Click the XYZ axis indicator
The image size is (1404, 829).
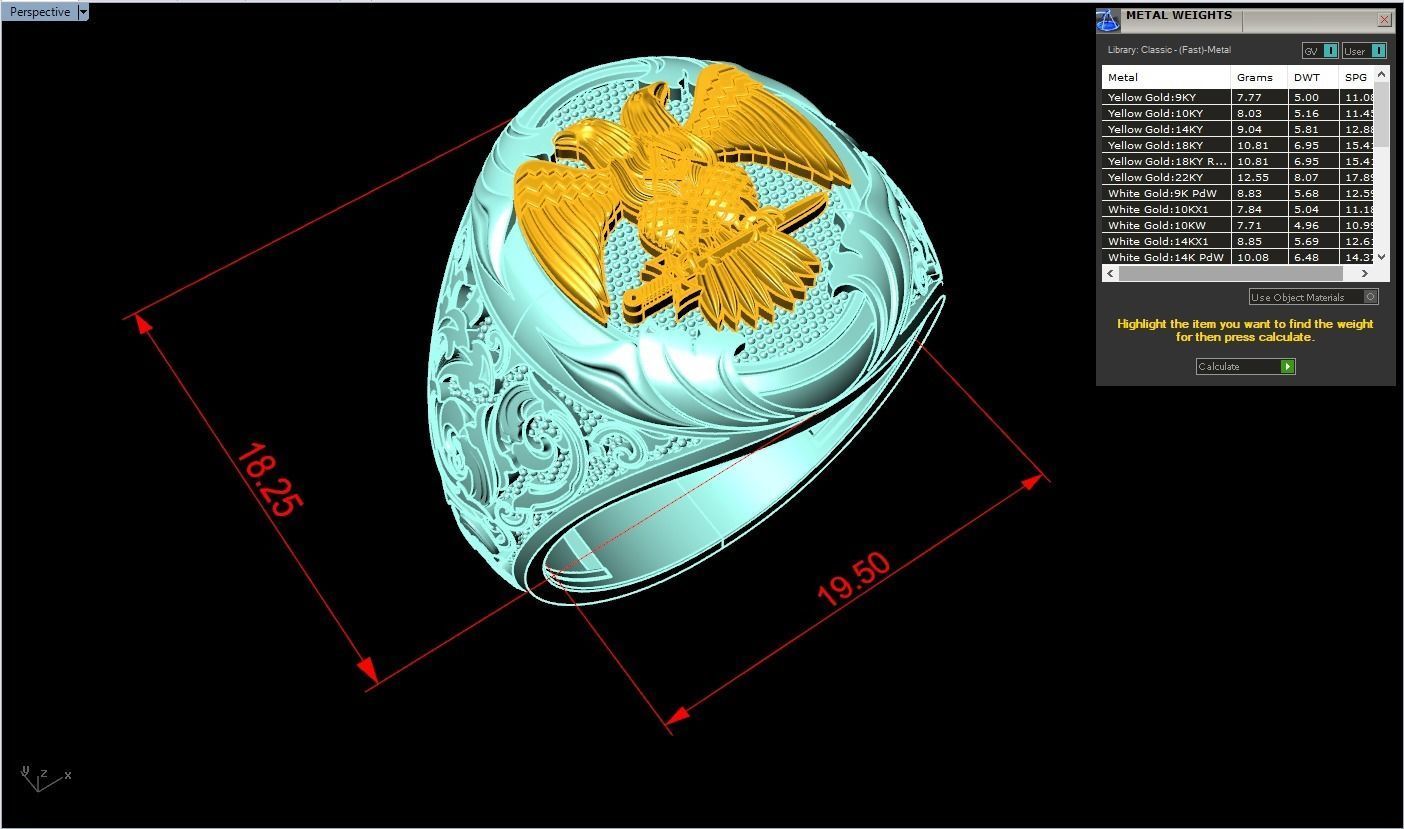[44, 778]
